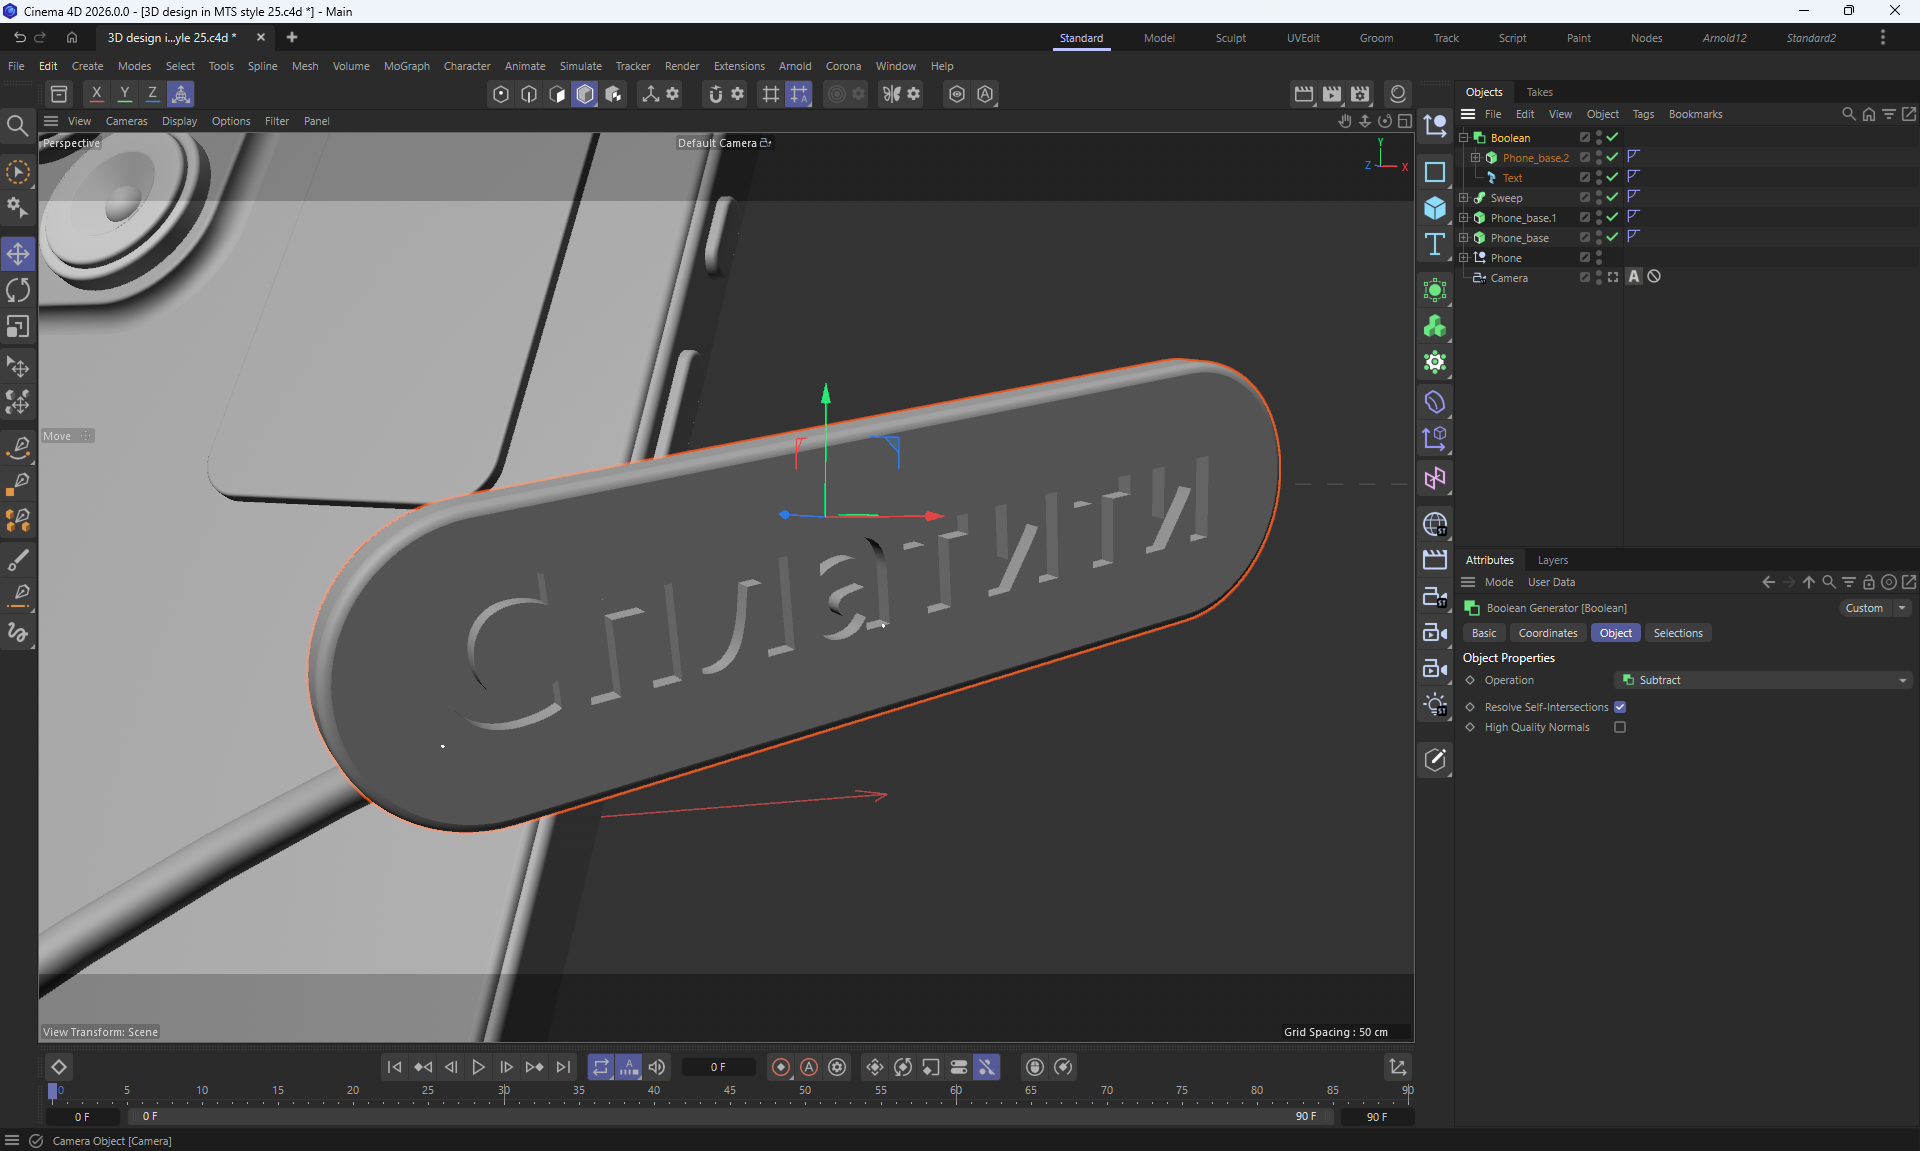Select the Scale tool icon
The image size is (1920, 1151).
18,327
